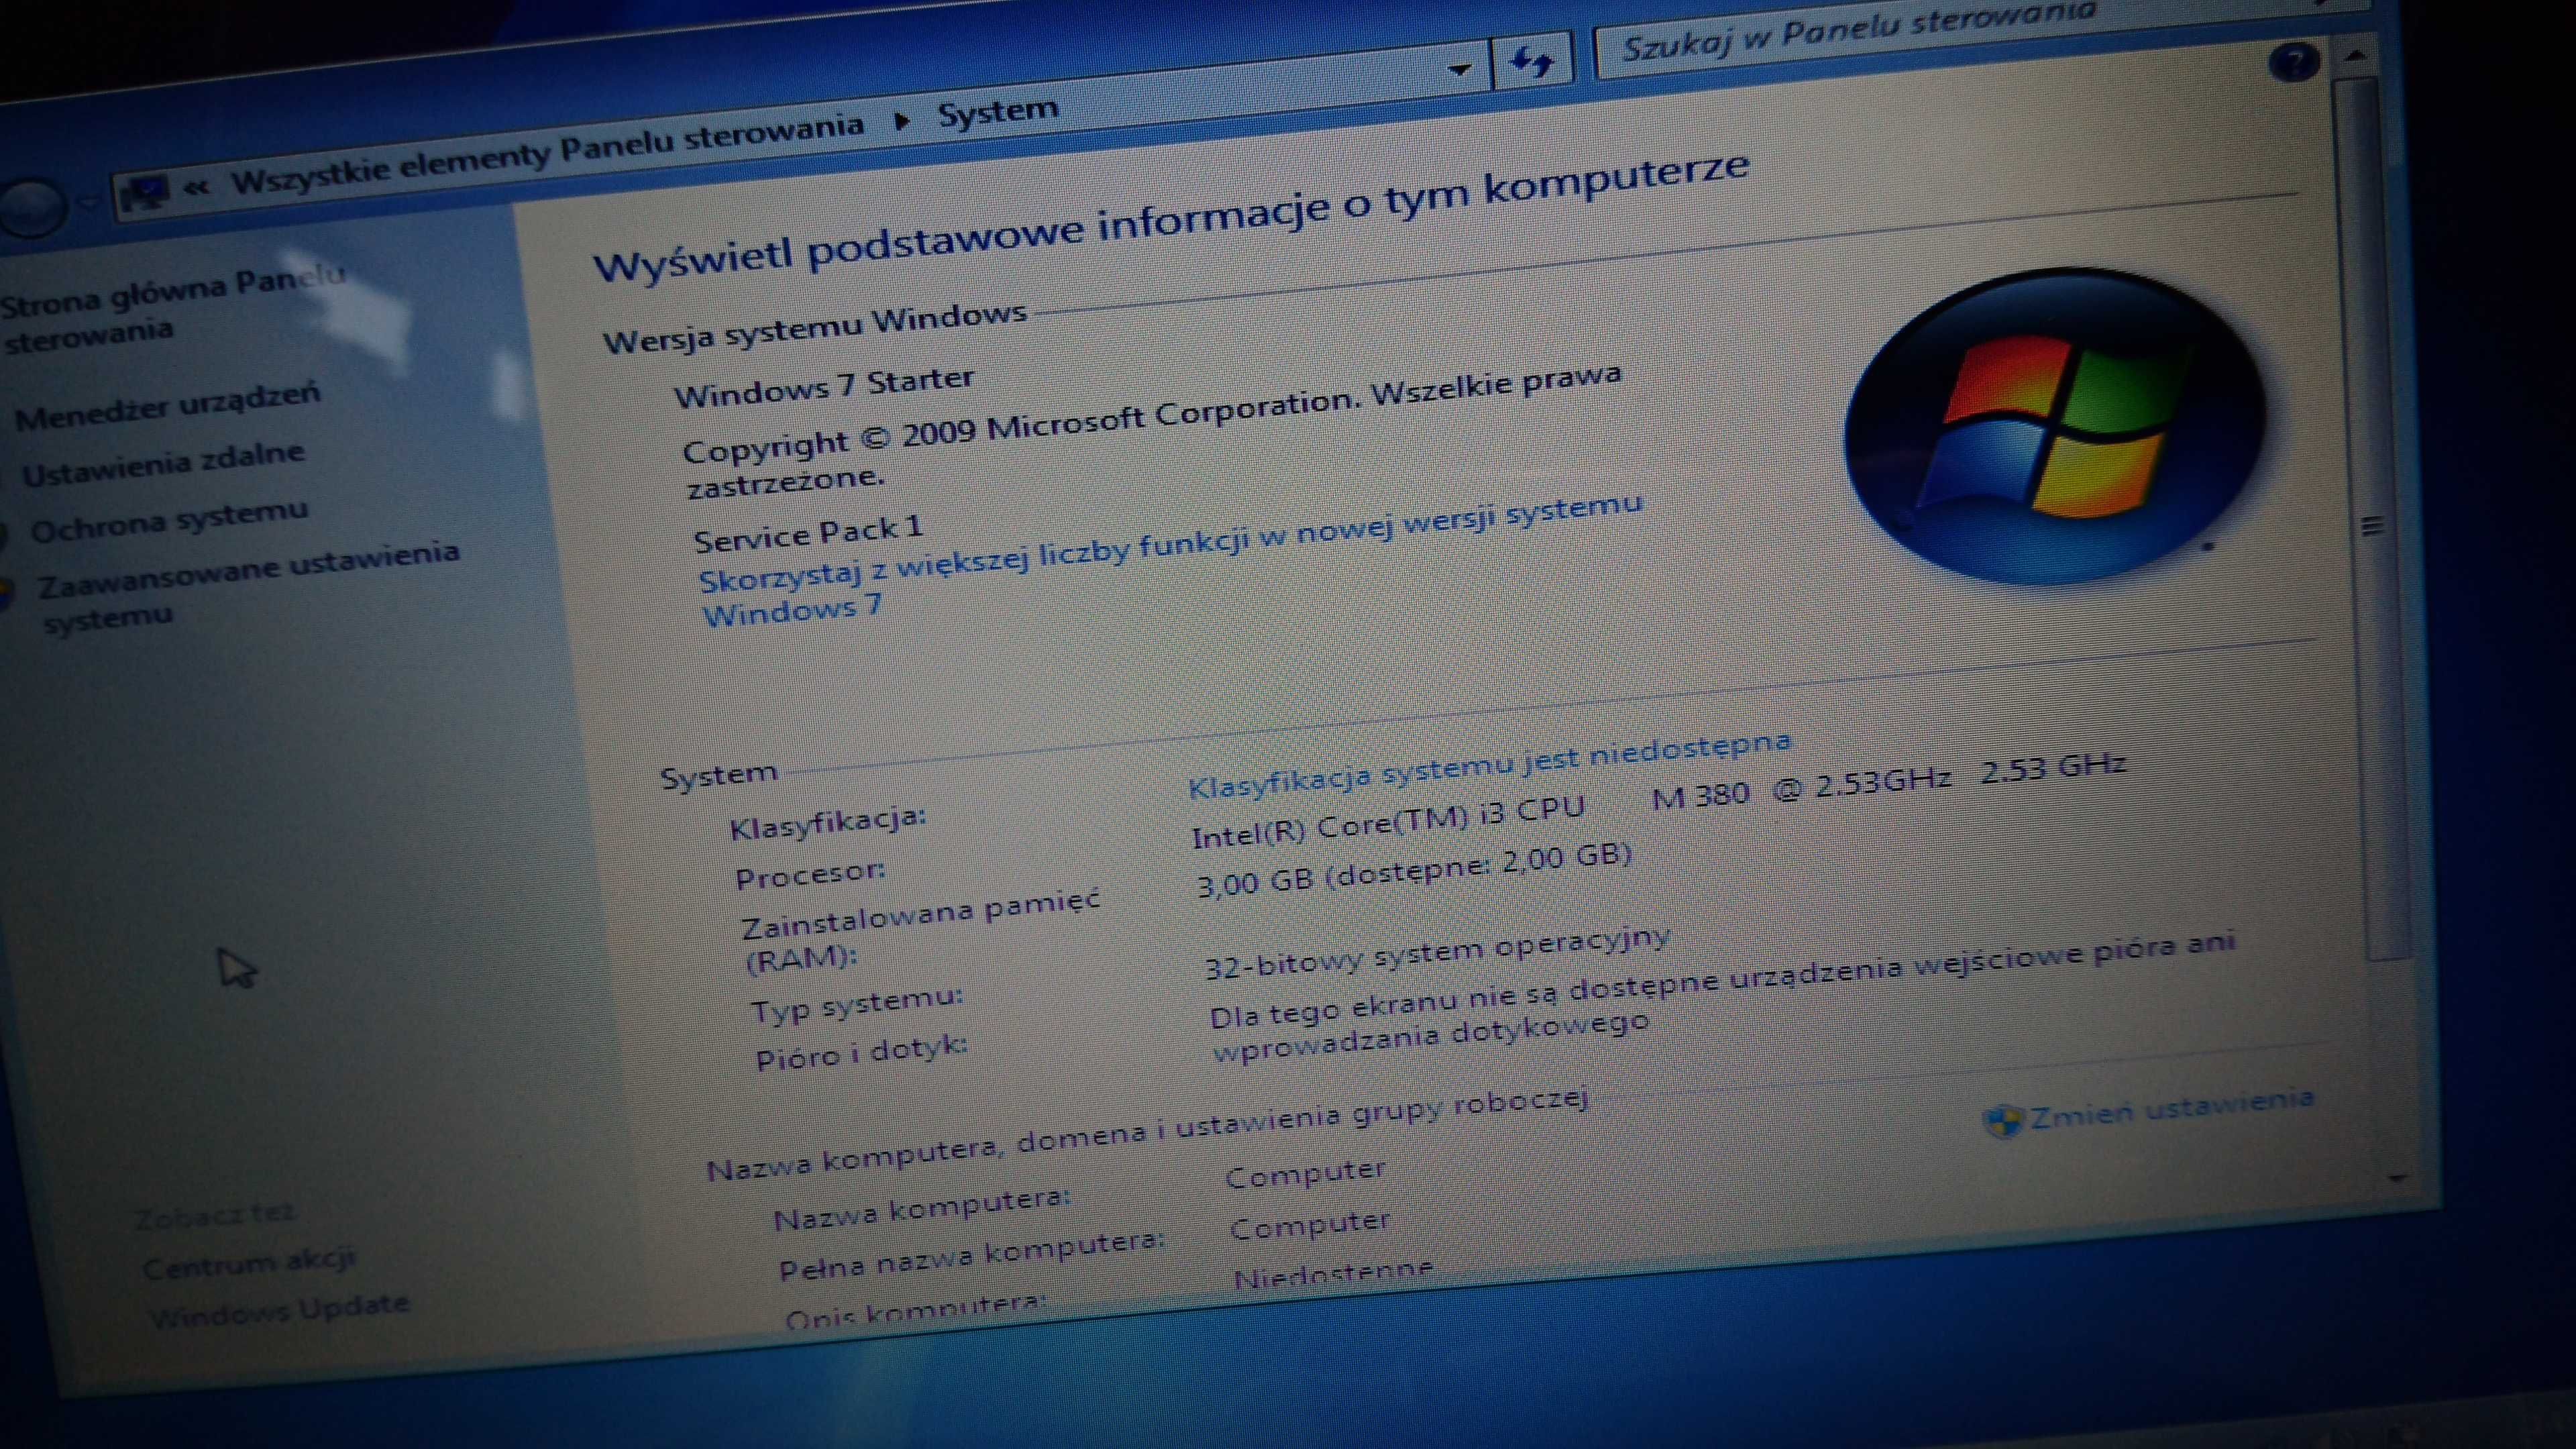Click the 32-bitowy system operacyjny value
The image size is (2576, 1449).
click(x=1437, y=953)
